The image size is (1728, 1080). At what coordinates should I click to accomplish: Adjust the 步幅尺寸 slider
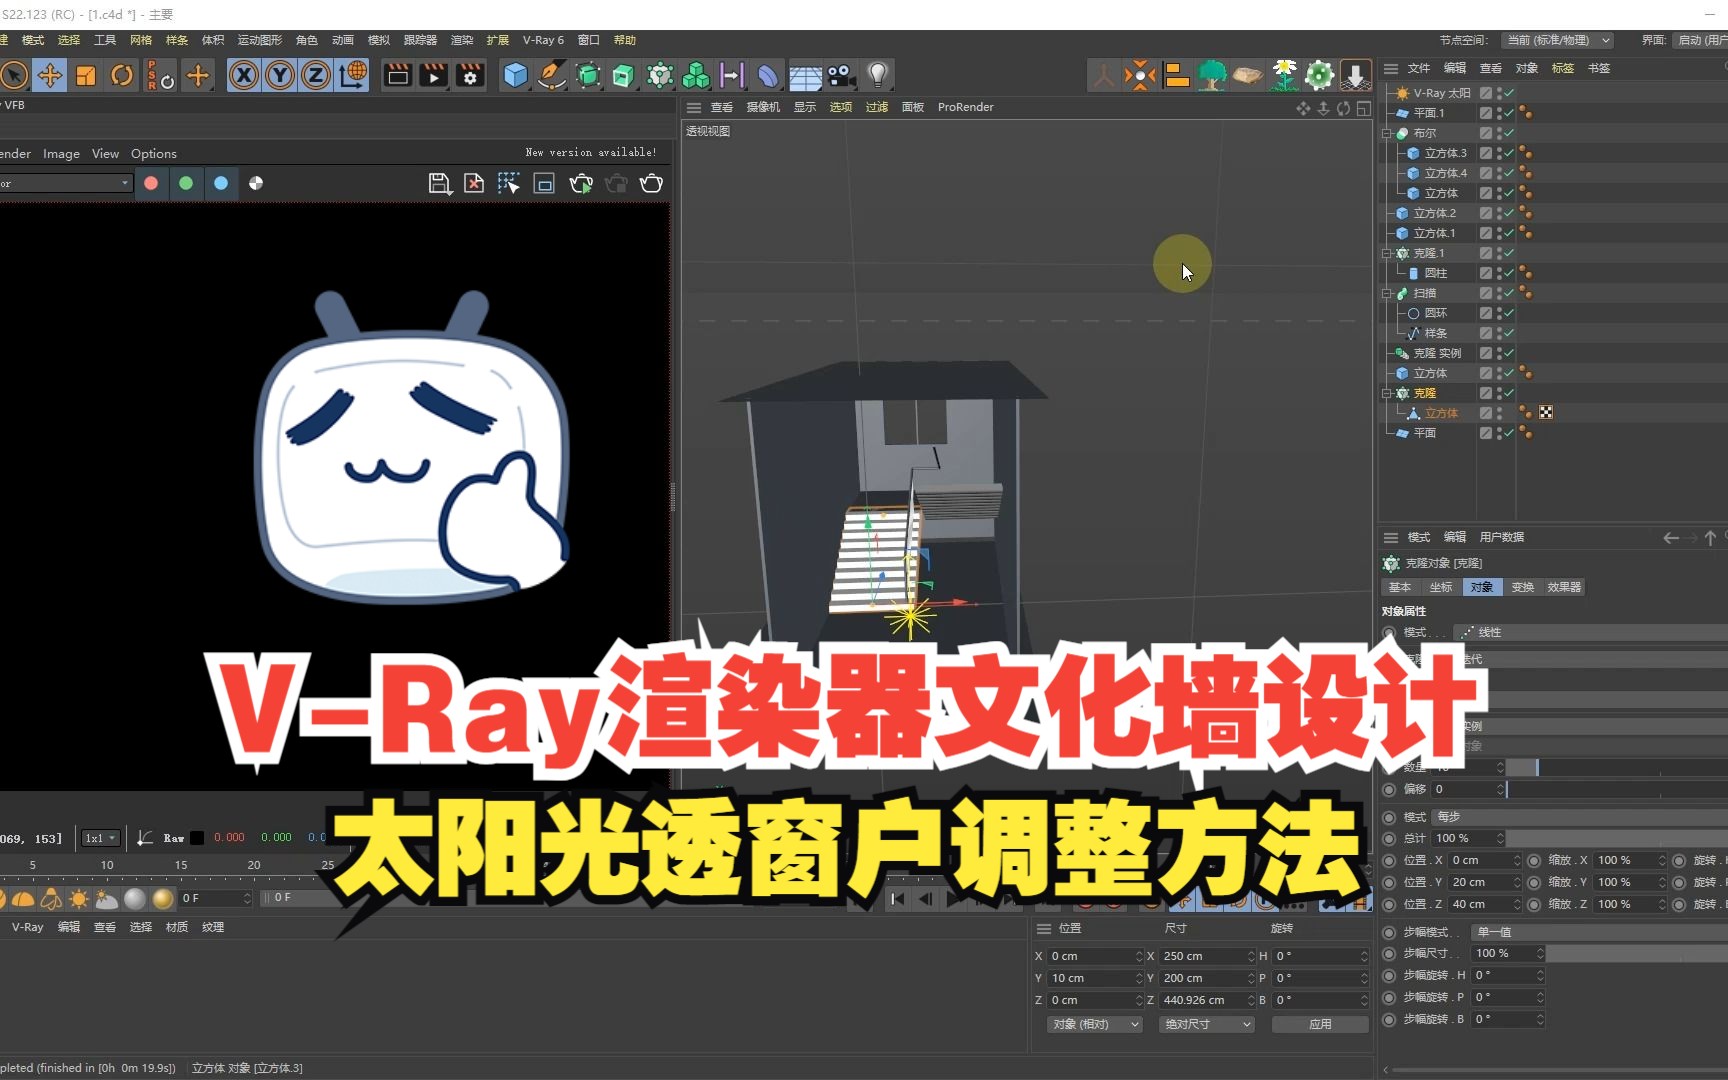coord(1637,953)
